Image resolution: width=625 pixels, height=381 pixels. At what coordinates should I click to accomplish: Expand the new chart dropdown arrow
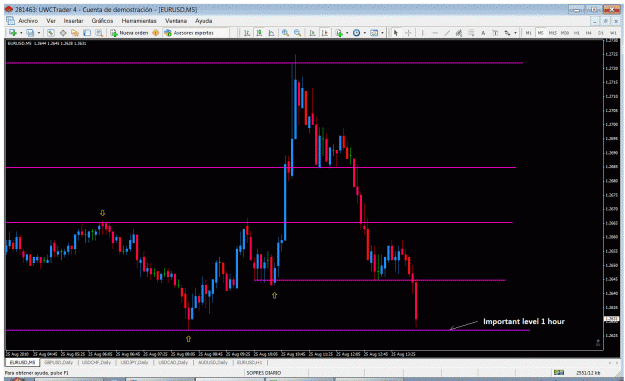tap(21, 33)
